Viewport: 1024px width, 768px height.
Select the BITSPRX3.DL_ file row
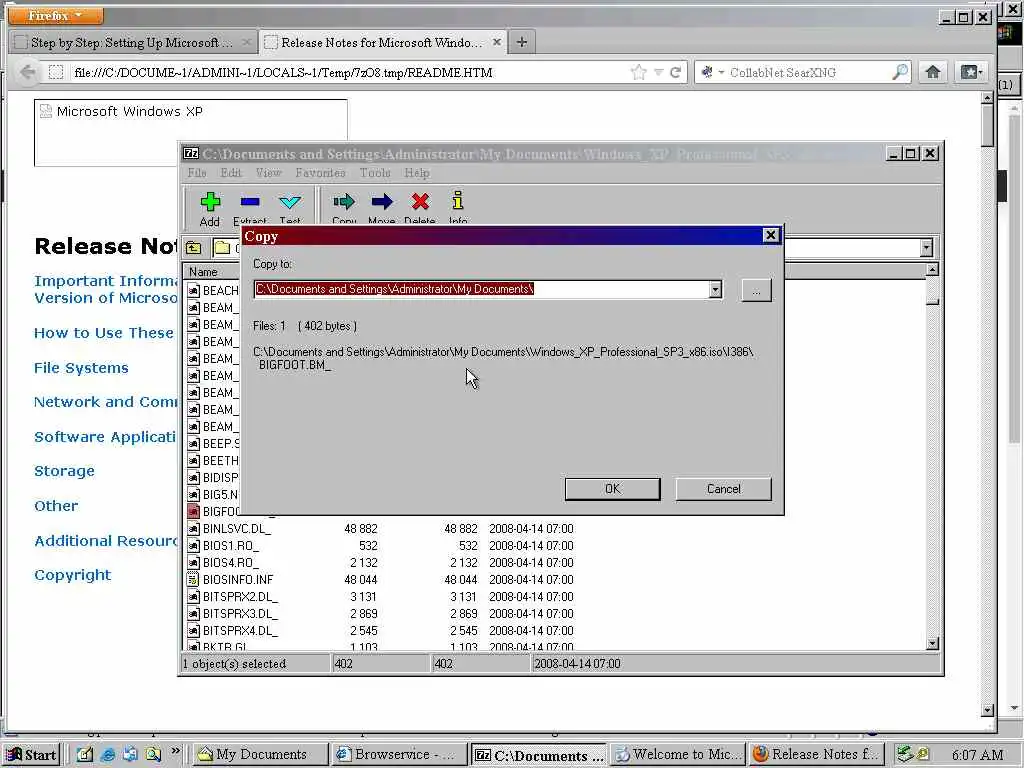pyautogui.click(x=380, y=613)
